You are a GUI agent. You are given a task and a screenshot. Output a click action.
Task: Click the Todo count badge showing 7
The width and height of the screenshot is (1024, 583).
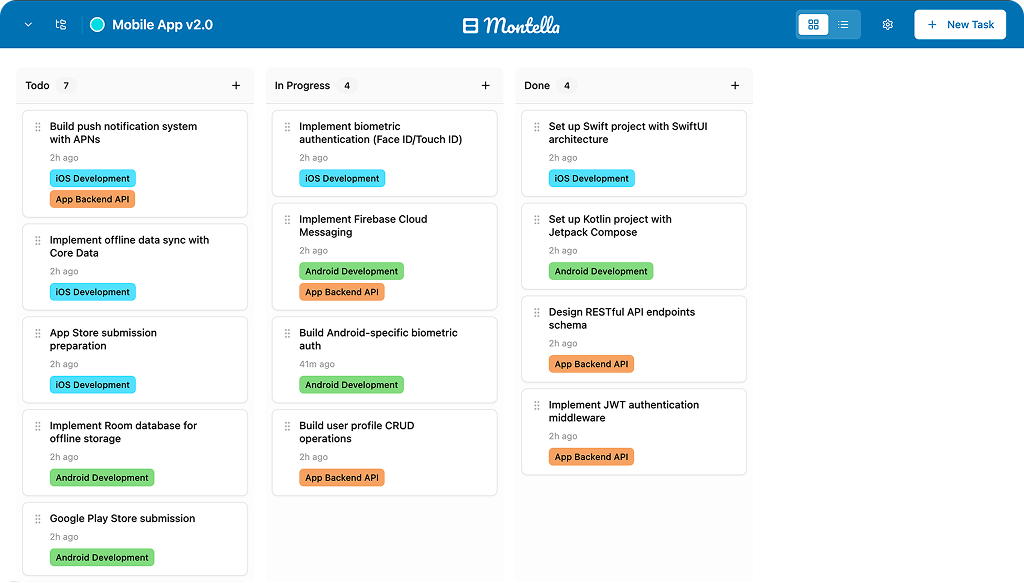(64, 85)
